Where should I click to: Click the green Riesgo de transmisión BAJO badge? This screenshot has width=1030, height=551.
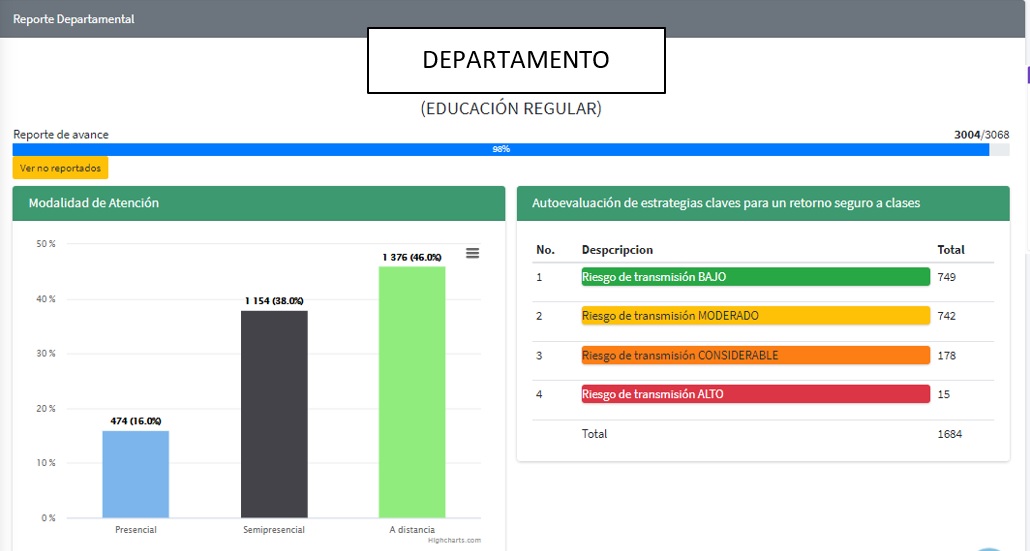coord(755,277)
